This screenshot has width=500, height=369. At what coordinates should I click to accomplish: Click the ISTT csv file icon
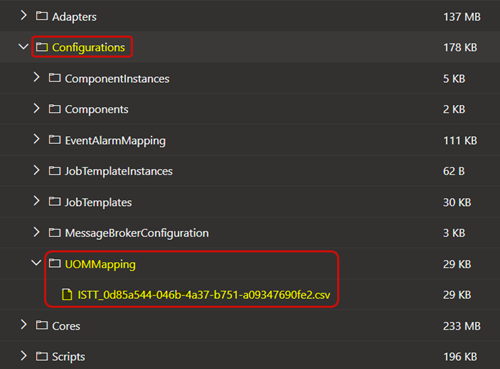pyautogui.click(x=67, y=294)
